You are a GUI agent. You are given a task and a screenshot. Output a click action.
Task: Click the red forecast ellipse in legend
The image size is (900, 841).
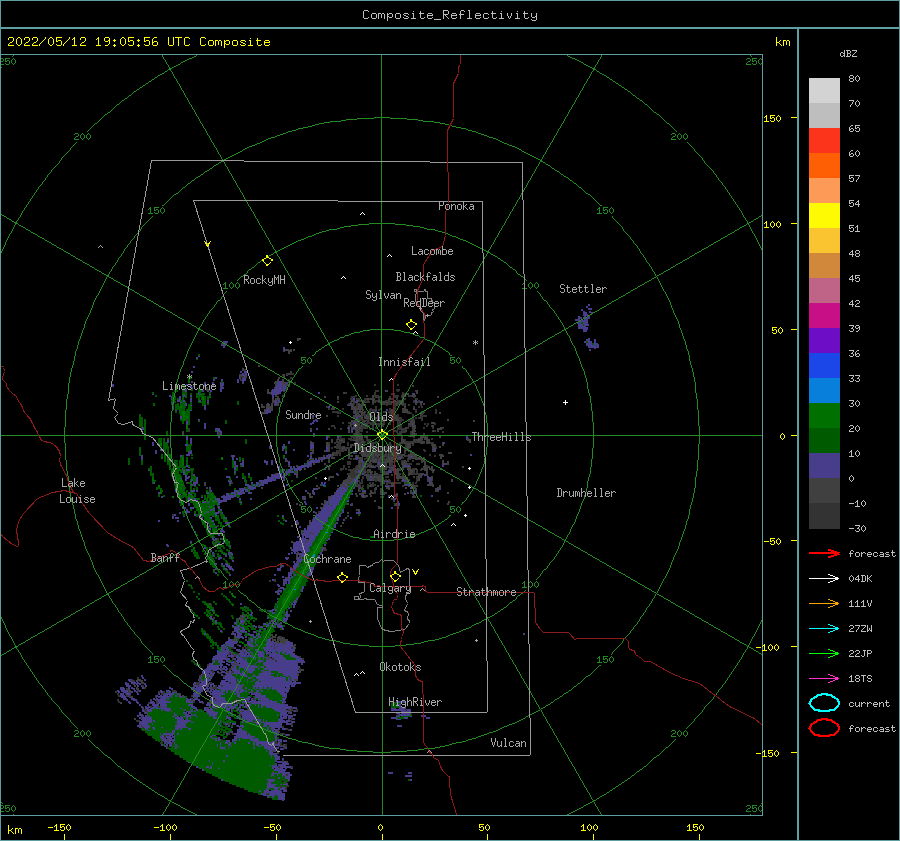[824, 728]
